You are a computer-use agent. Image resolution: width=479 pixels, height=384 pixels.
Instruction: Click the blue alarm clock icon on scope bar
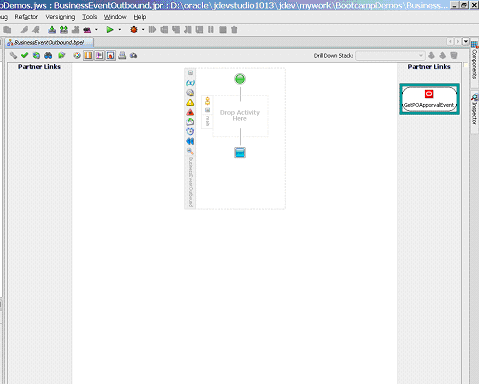tap(190, 131)
